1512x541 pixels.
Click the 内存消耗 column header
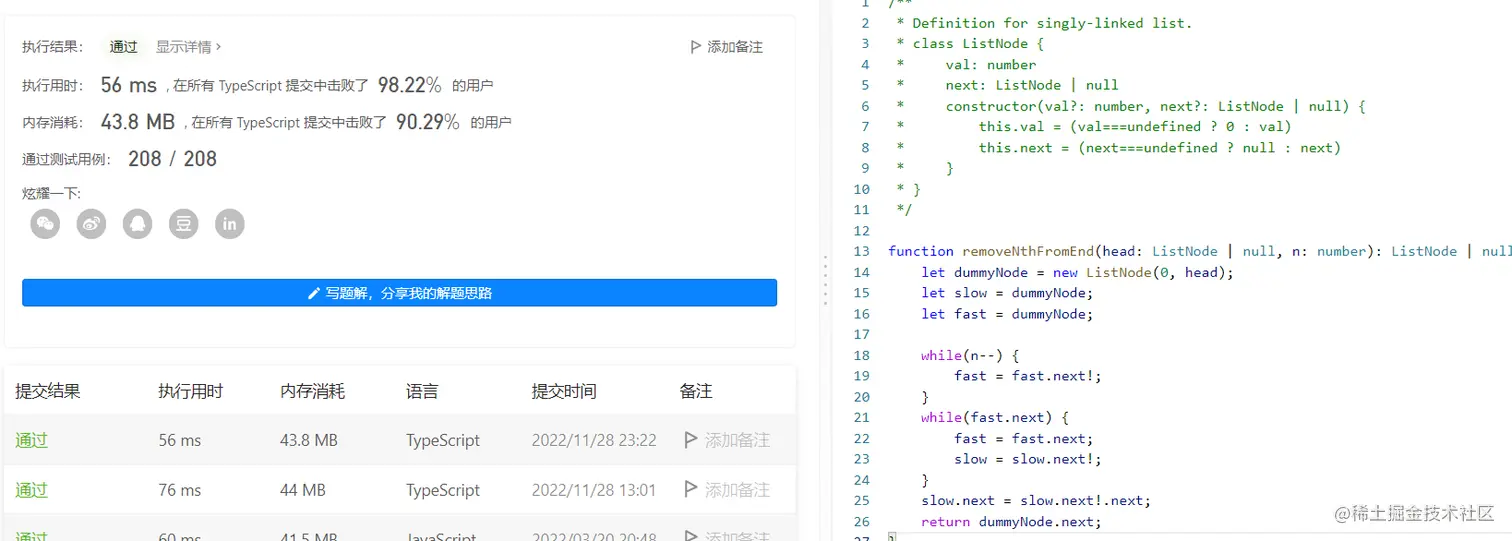(313, 391)
